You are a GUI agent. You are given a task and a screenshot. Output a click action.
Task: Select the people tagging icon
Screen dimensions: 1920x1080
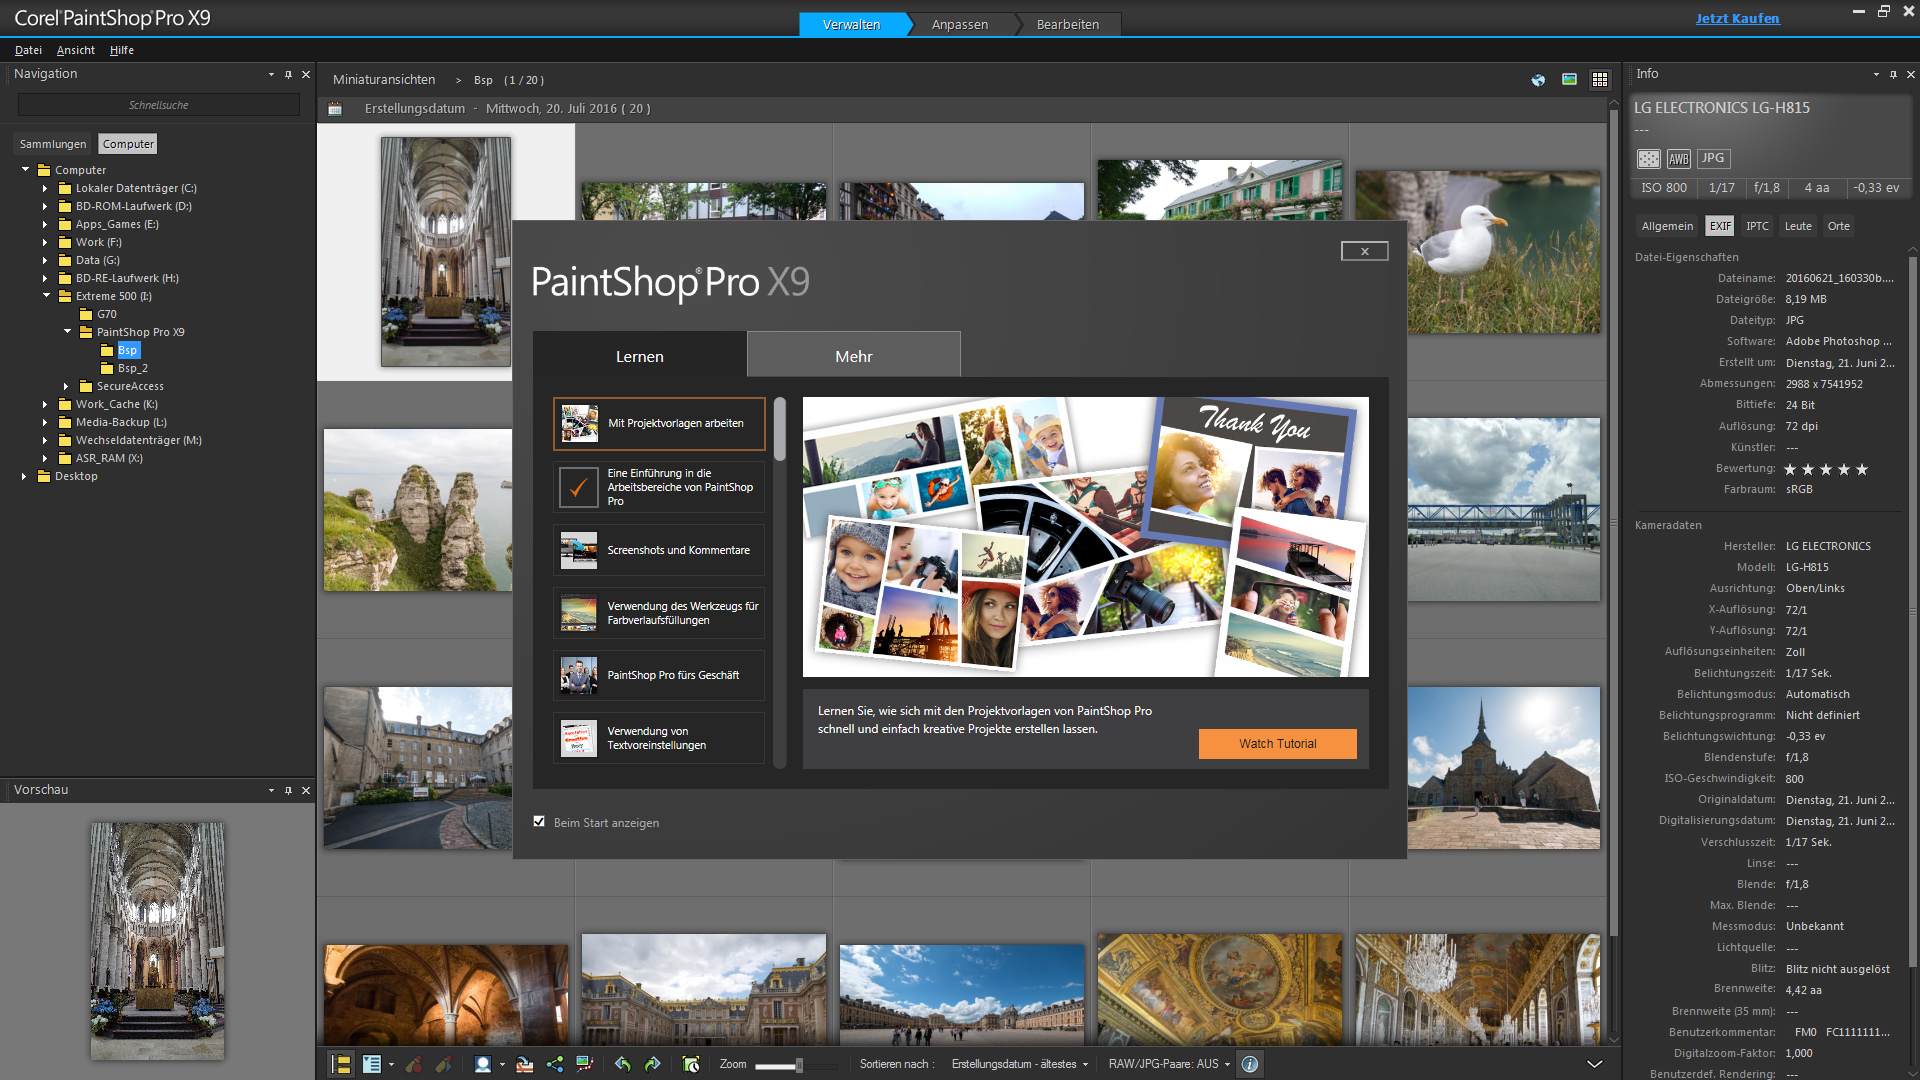(483, 1064)
